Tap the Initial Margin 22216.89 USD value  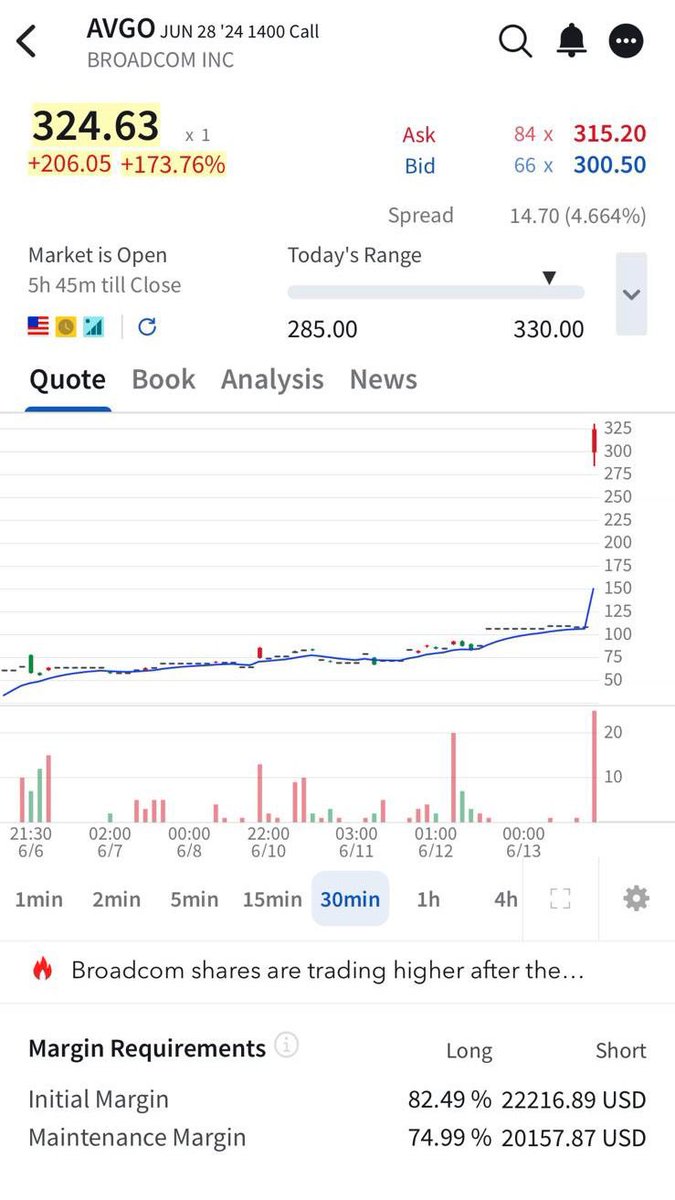coord(574,1100)
